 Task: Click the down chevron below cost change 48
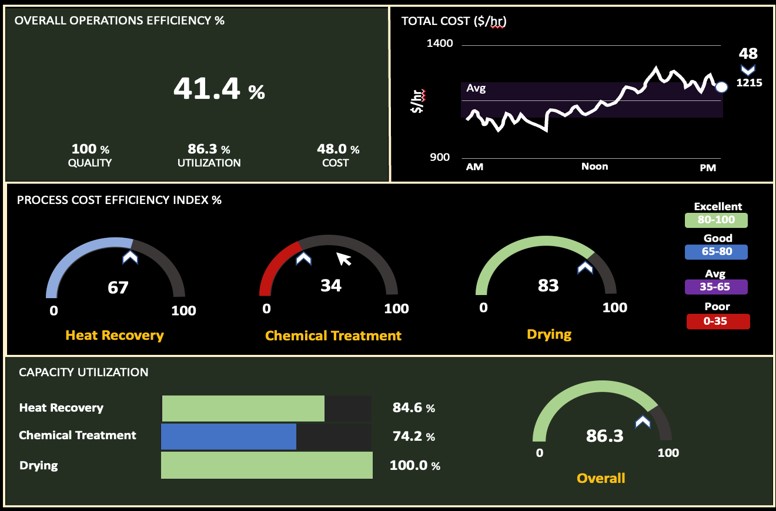748,69
